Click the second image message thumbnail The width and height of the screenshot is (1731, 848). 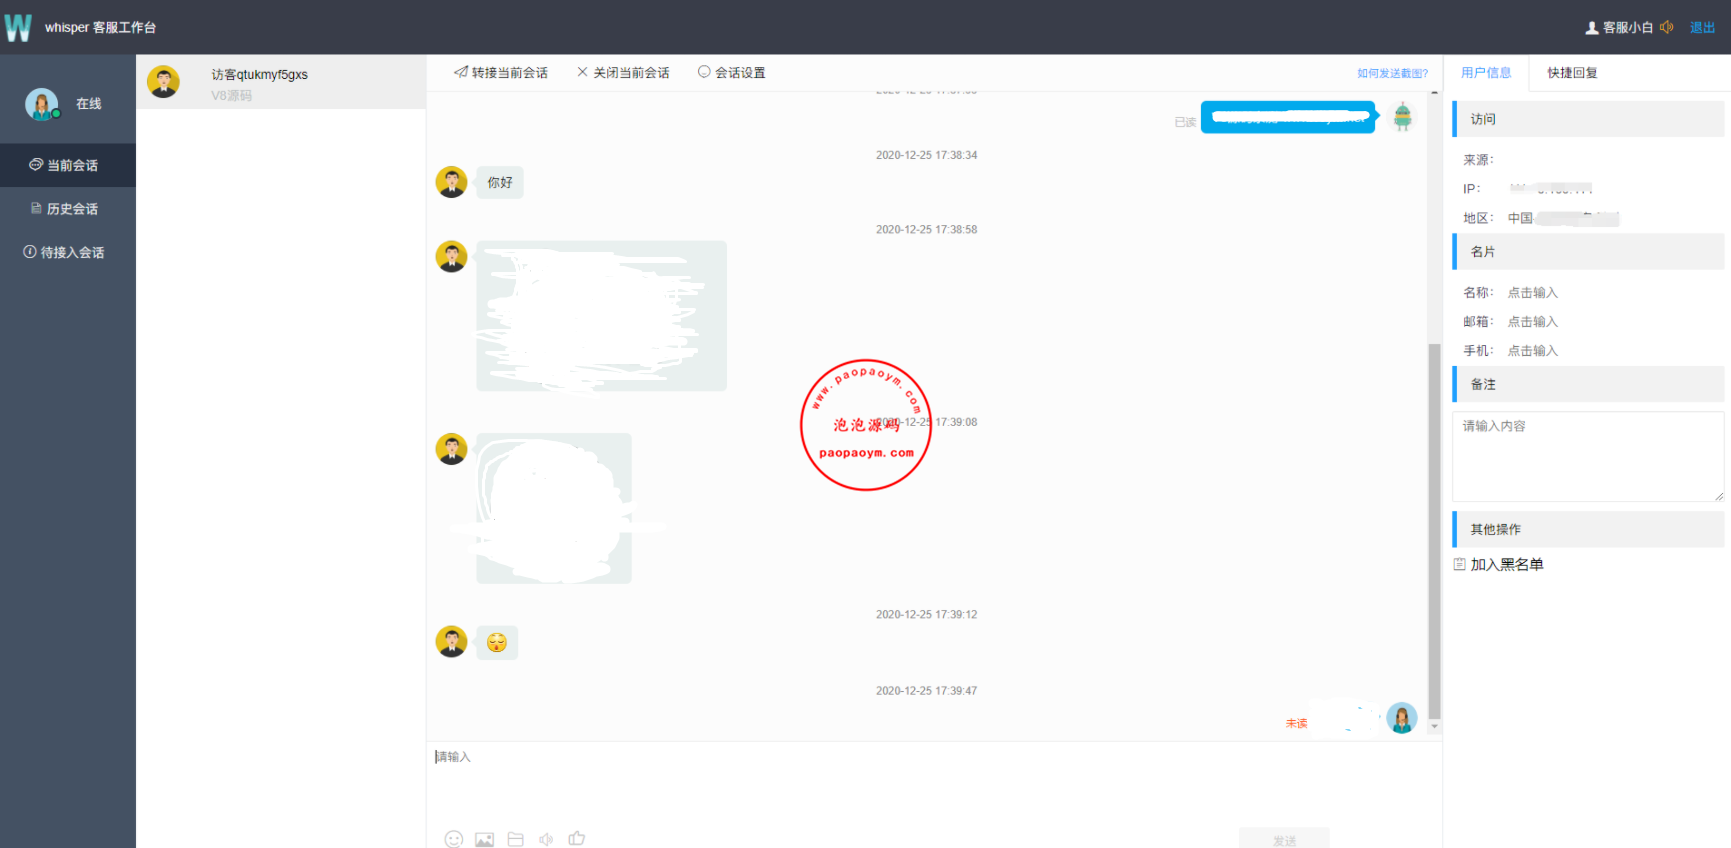point(554,508)
